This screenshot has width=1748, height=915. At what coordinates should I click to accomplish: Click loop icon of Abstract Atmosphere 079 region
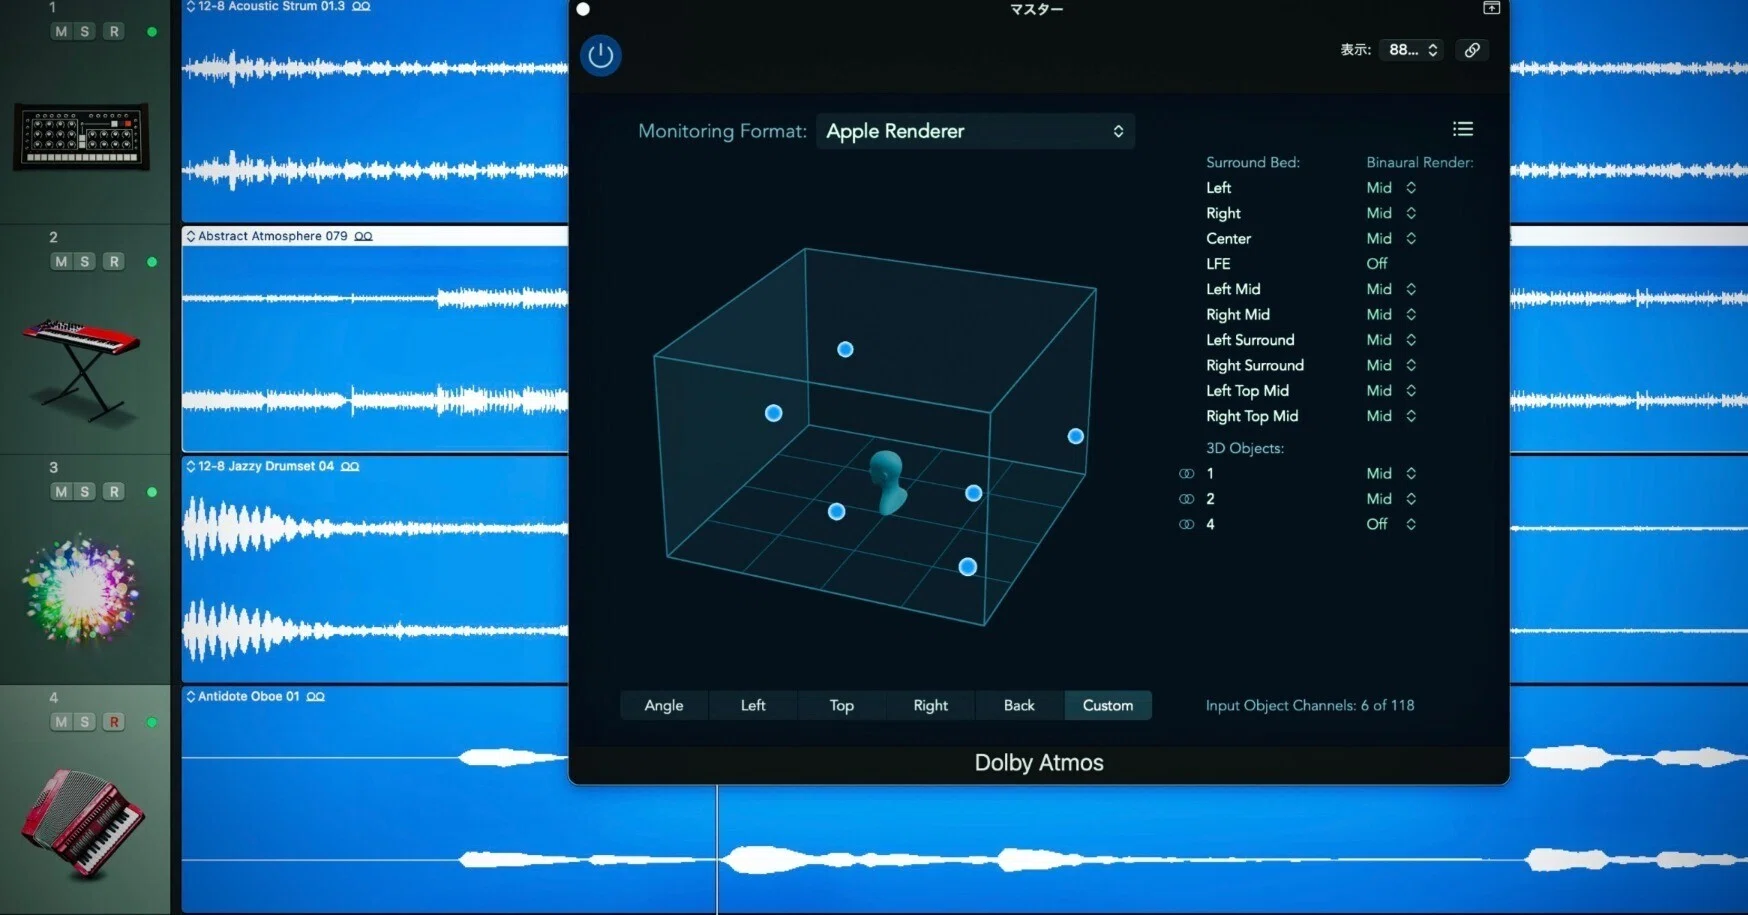point(363,237)
